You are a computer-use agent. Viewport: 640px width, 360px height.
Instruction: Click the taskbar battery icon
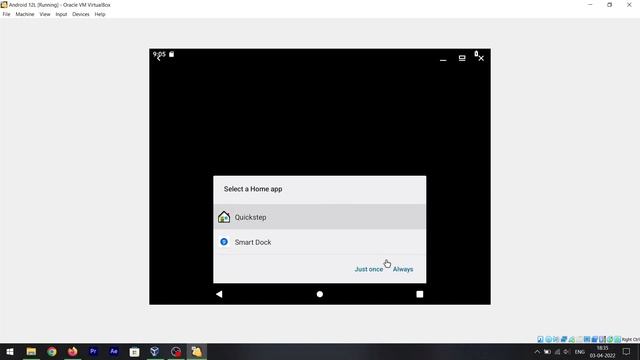click(547, 351)
